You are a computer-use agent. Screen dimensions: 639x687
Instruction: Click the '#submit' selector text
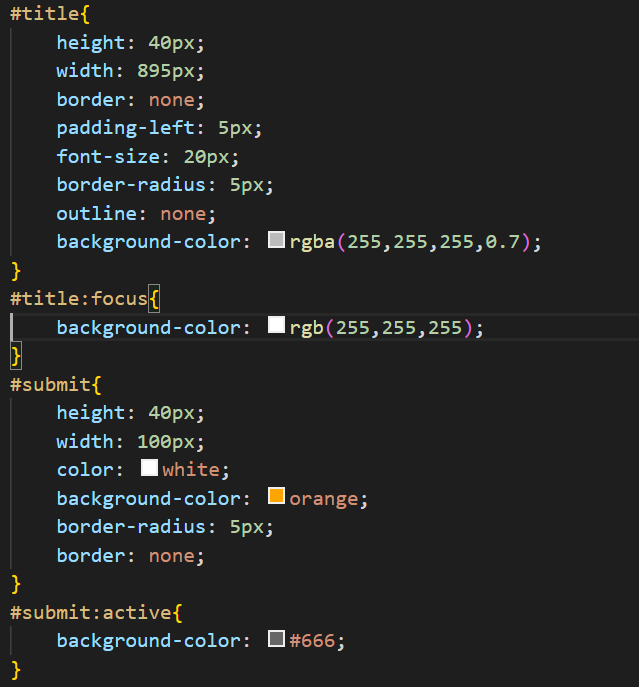(50, 385)
